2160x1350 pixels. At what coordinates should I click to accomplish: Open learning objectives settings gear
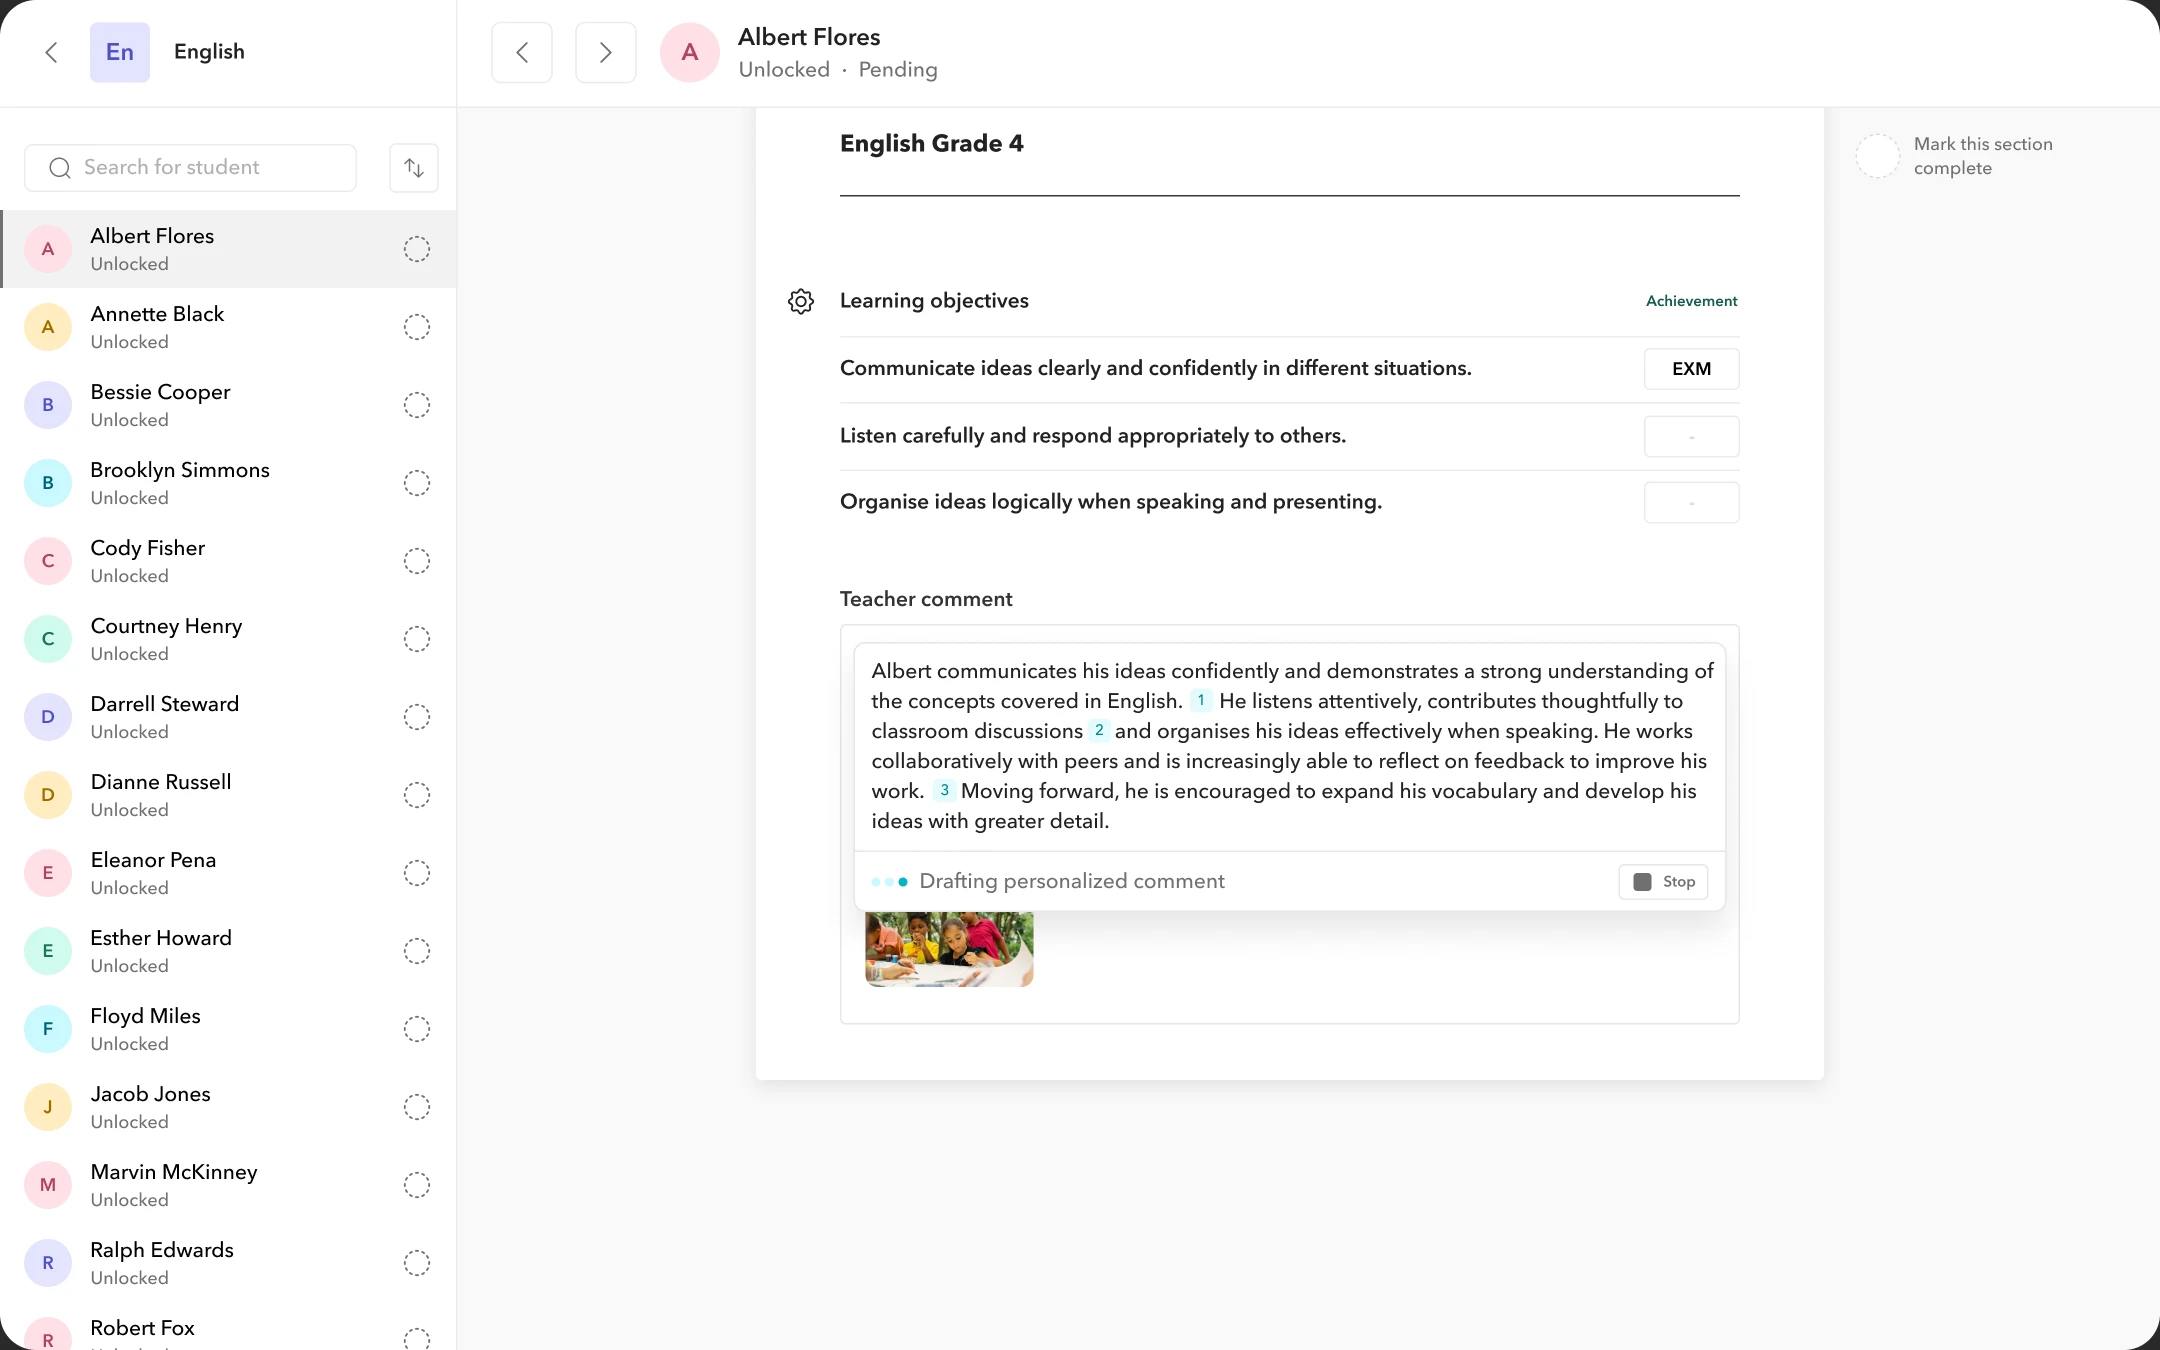(x=801, y=301)
